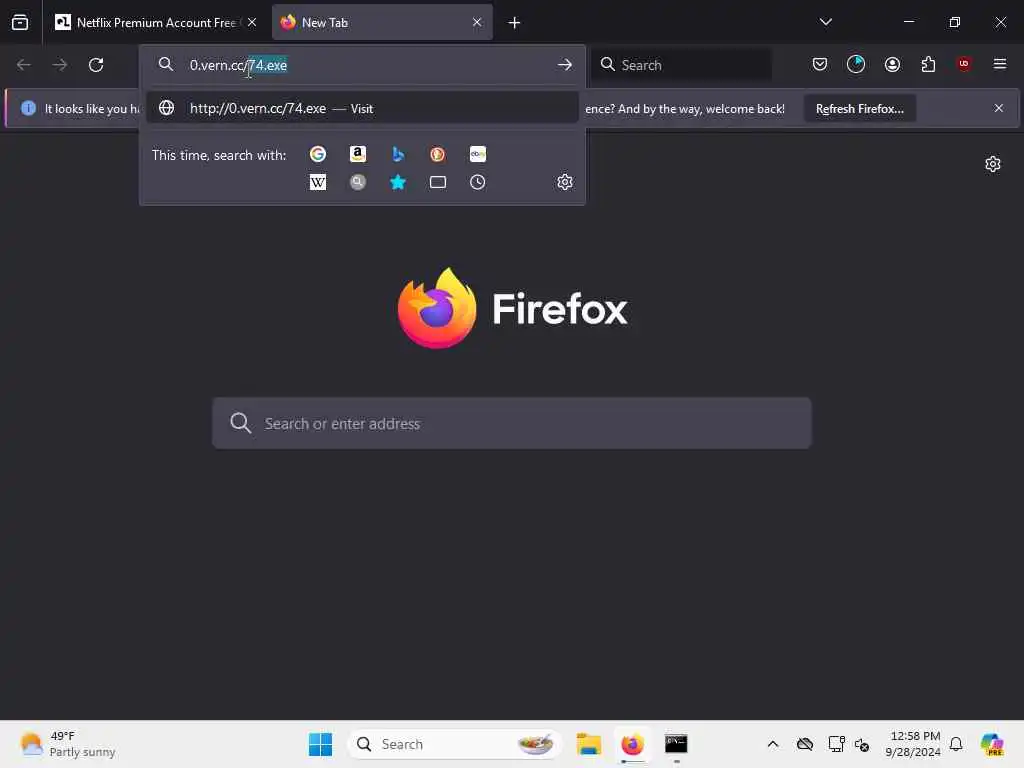
Task: Click the toolbar Search box
Action: pyautogui.click(x=681, y=65)
